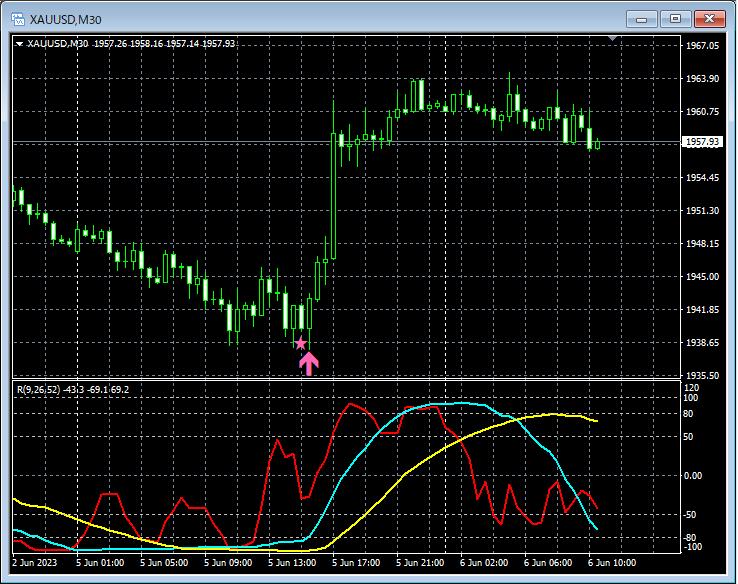This screenshot has height=584, width=738.
Task: Click the 6 Jun 06:00 time label
Action: click(548, 563)
